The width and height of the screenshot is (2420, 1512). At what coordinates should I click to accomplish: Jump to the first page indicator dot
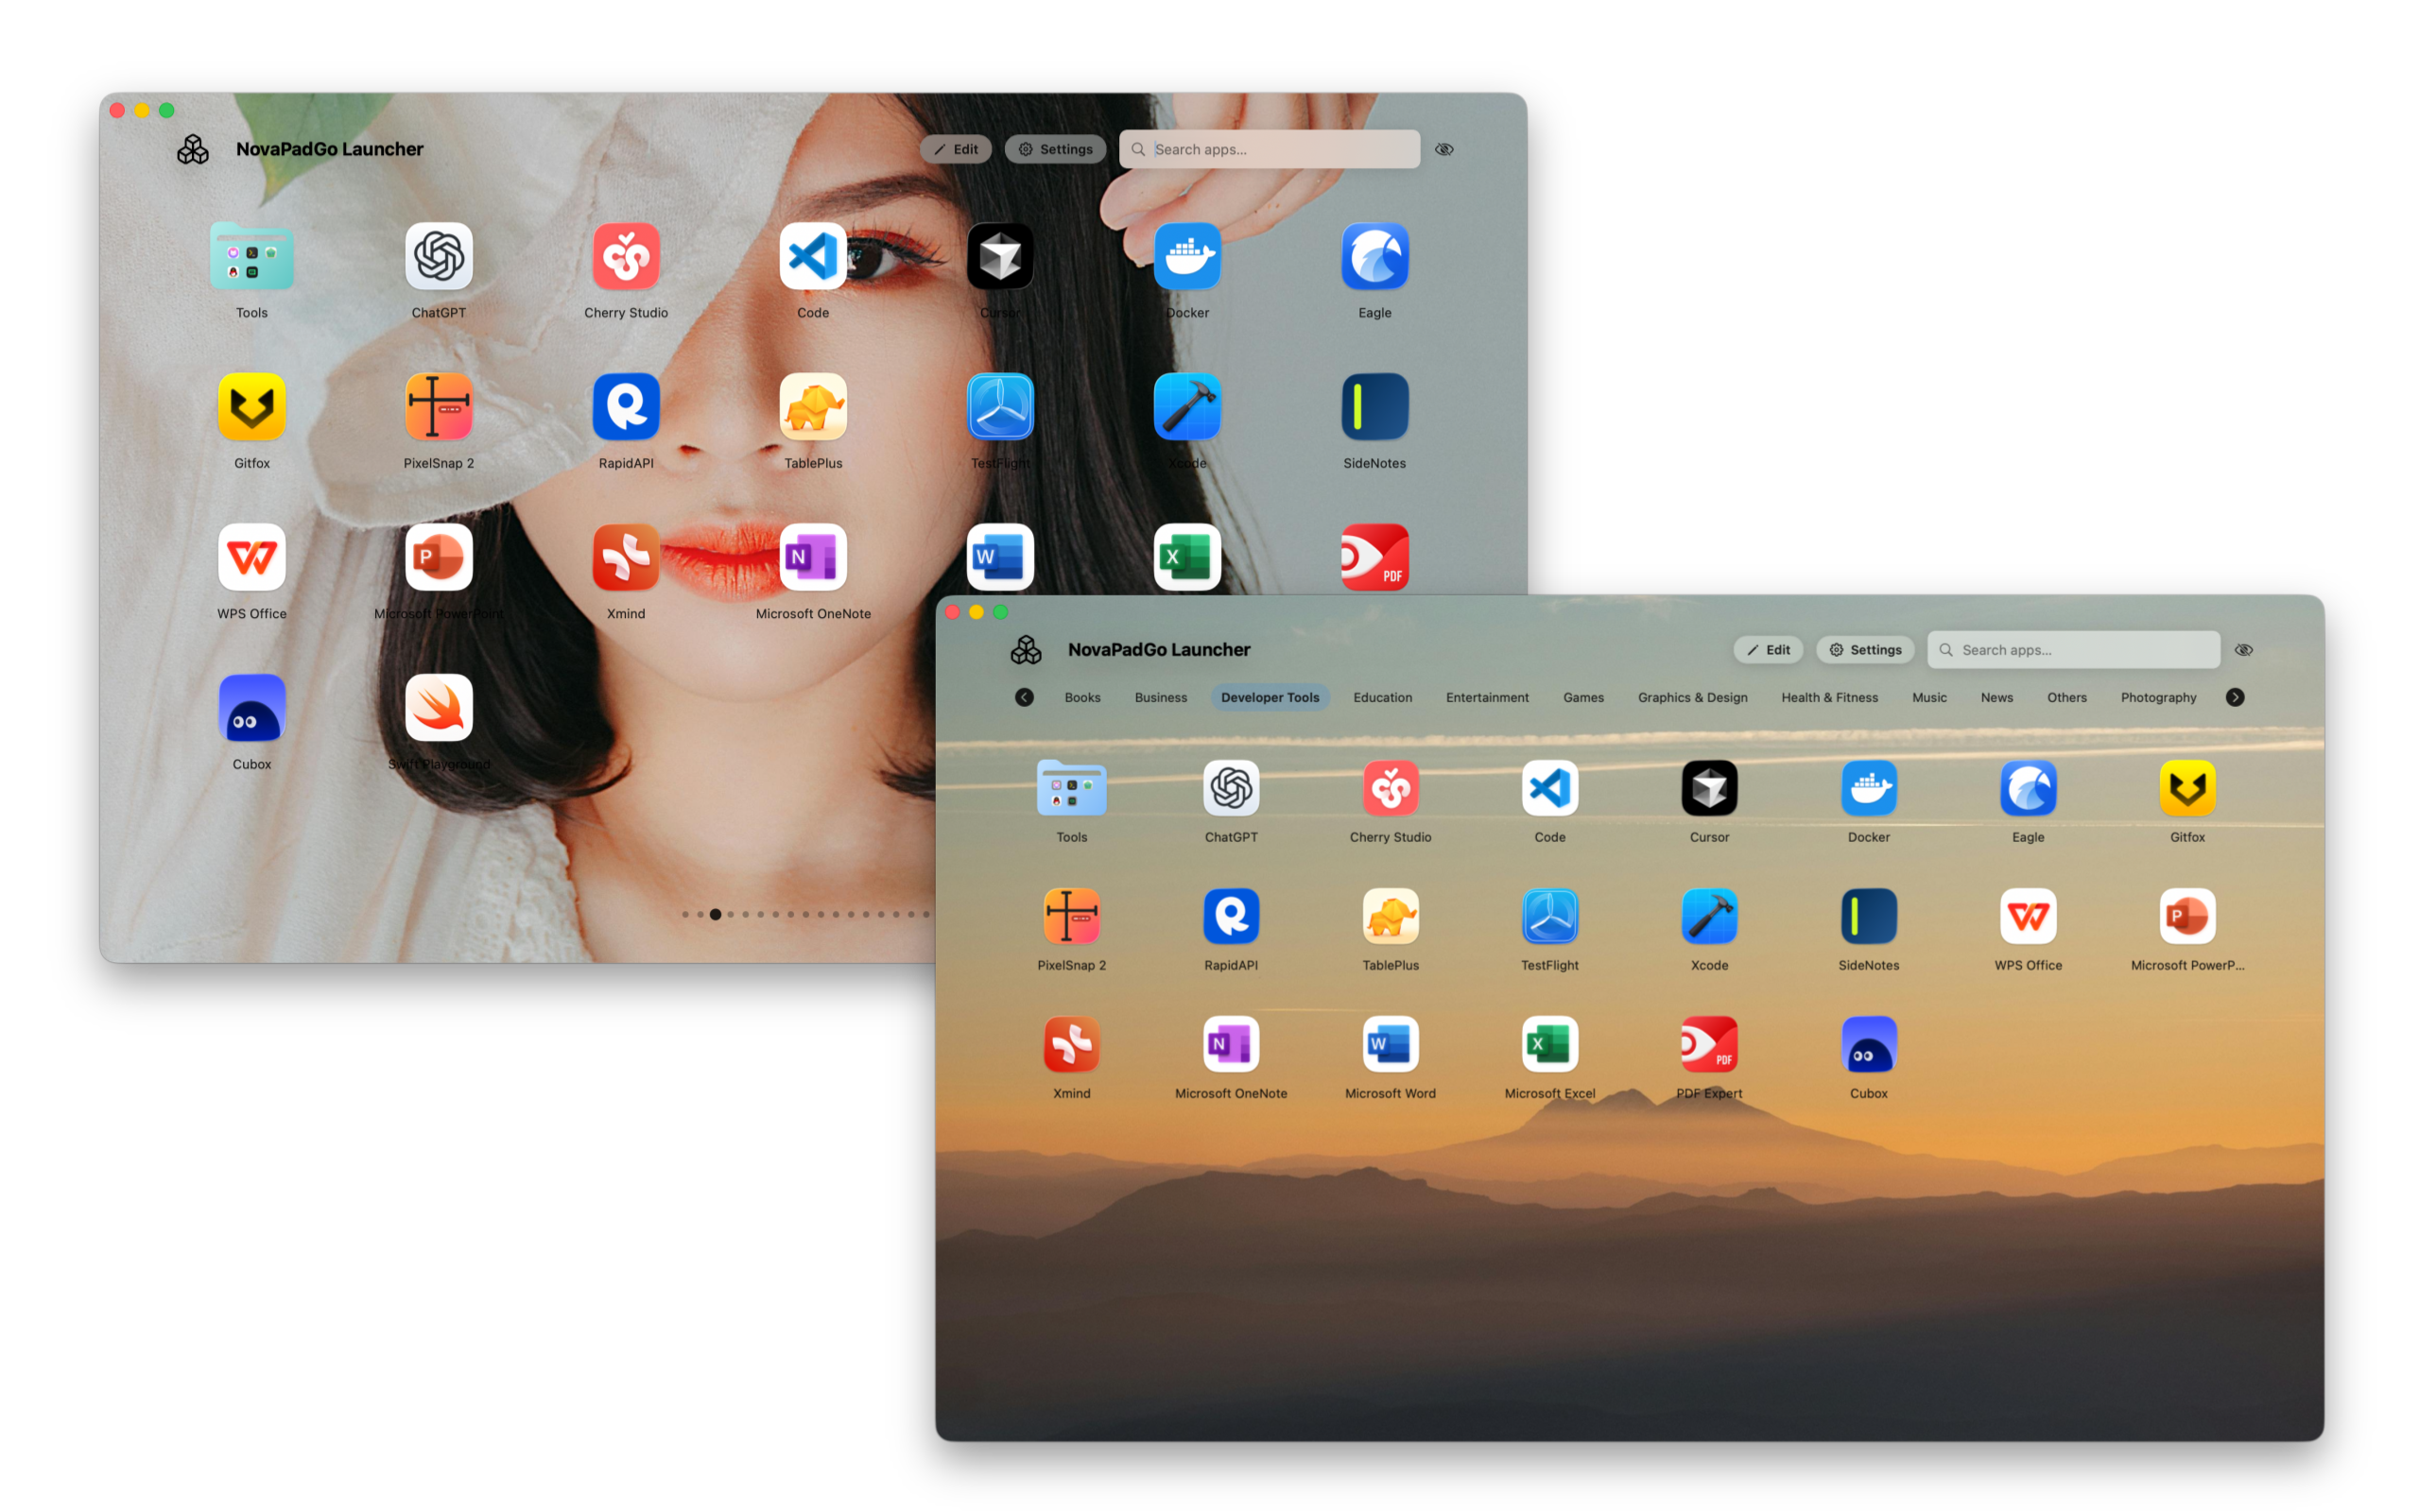point(685,915)
